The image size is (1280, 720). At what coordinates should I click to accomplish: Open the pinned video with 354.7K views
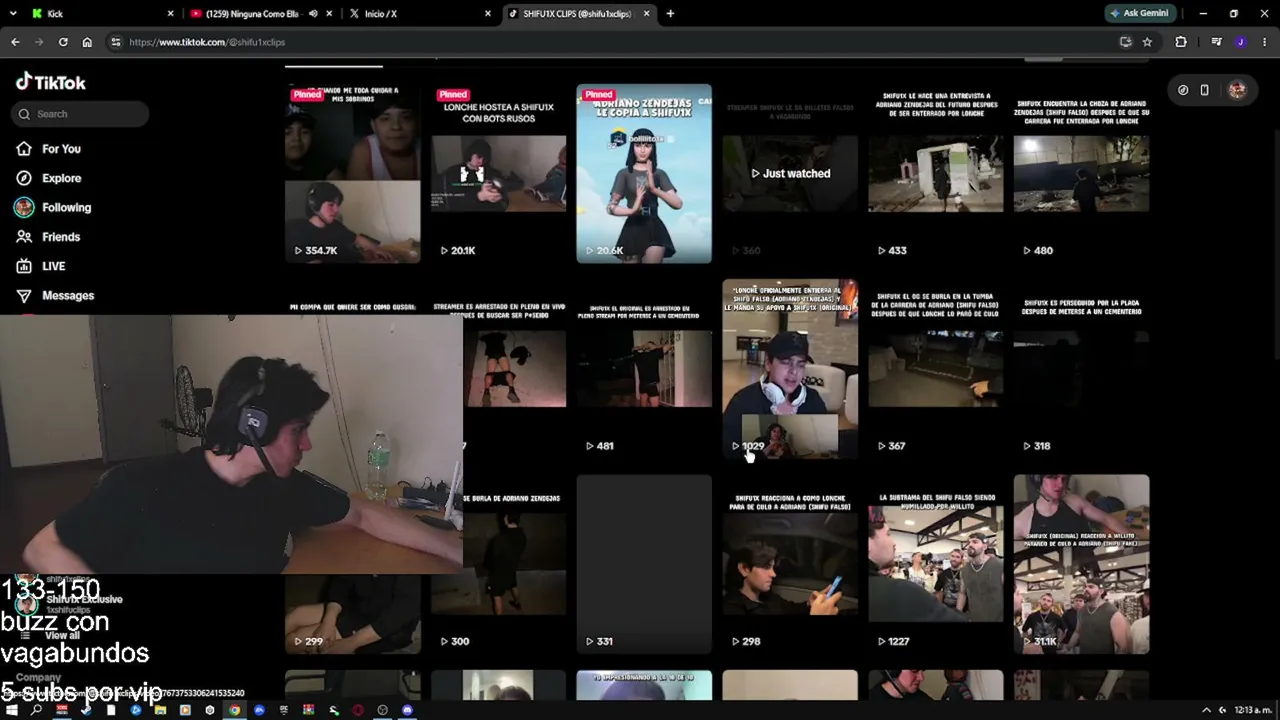tap(352, 173)
